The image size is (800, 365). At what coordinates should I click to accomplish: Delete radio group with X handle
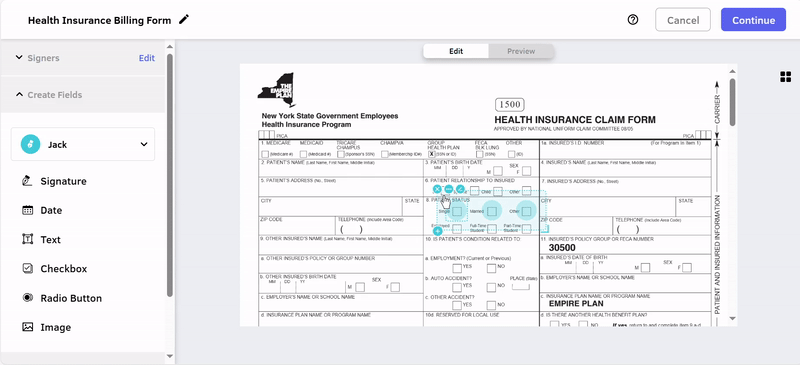tap(437, 189)
